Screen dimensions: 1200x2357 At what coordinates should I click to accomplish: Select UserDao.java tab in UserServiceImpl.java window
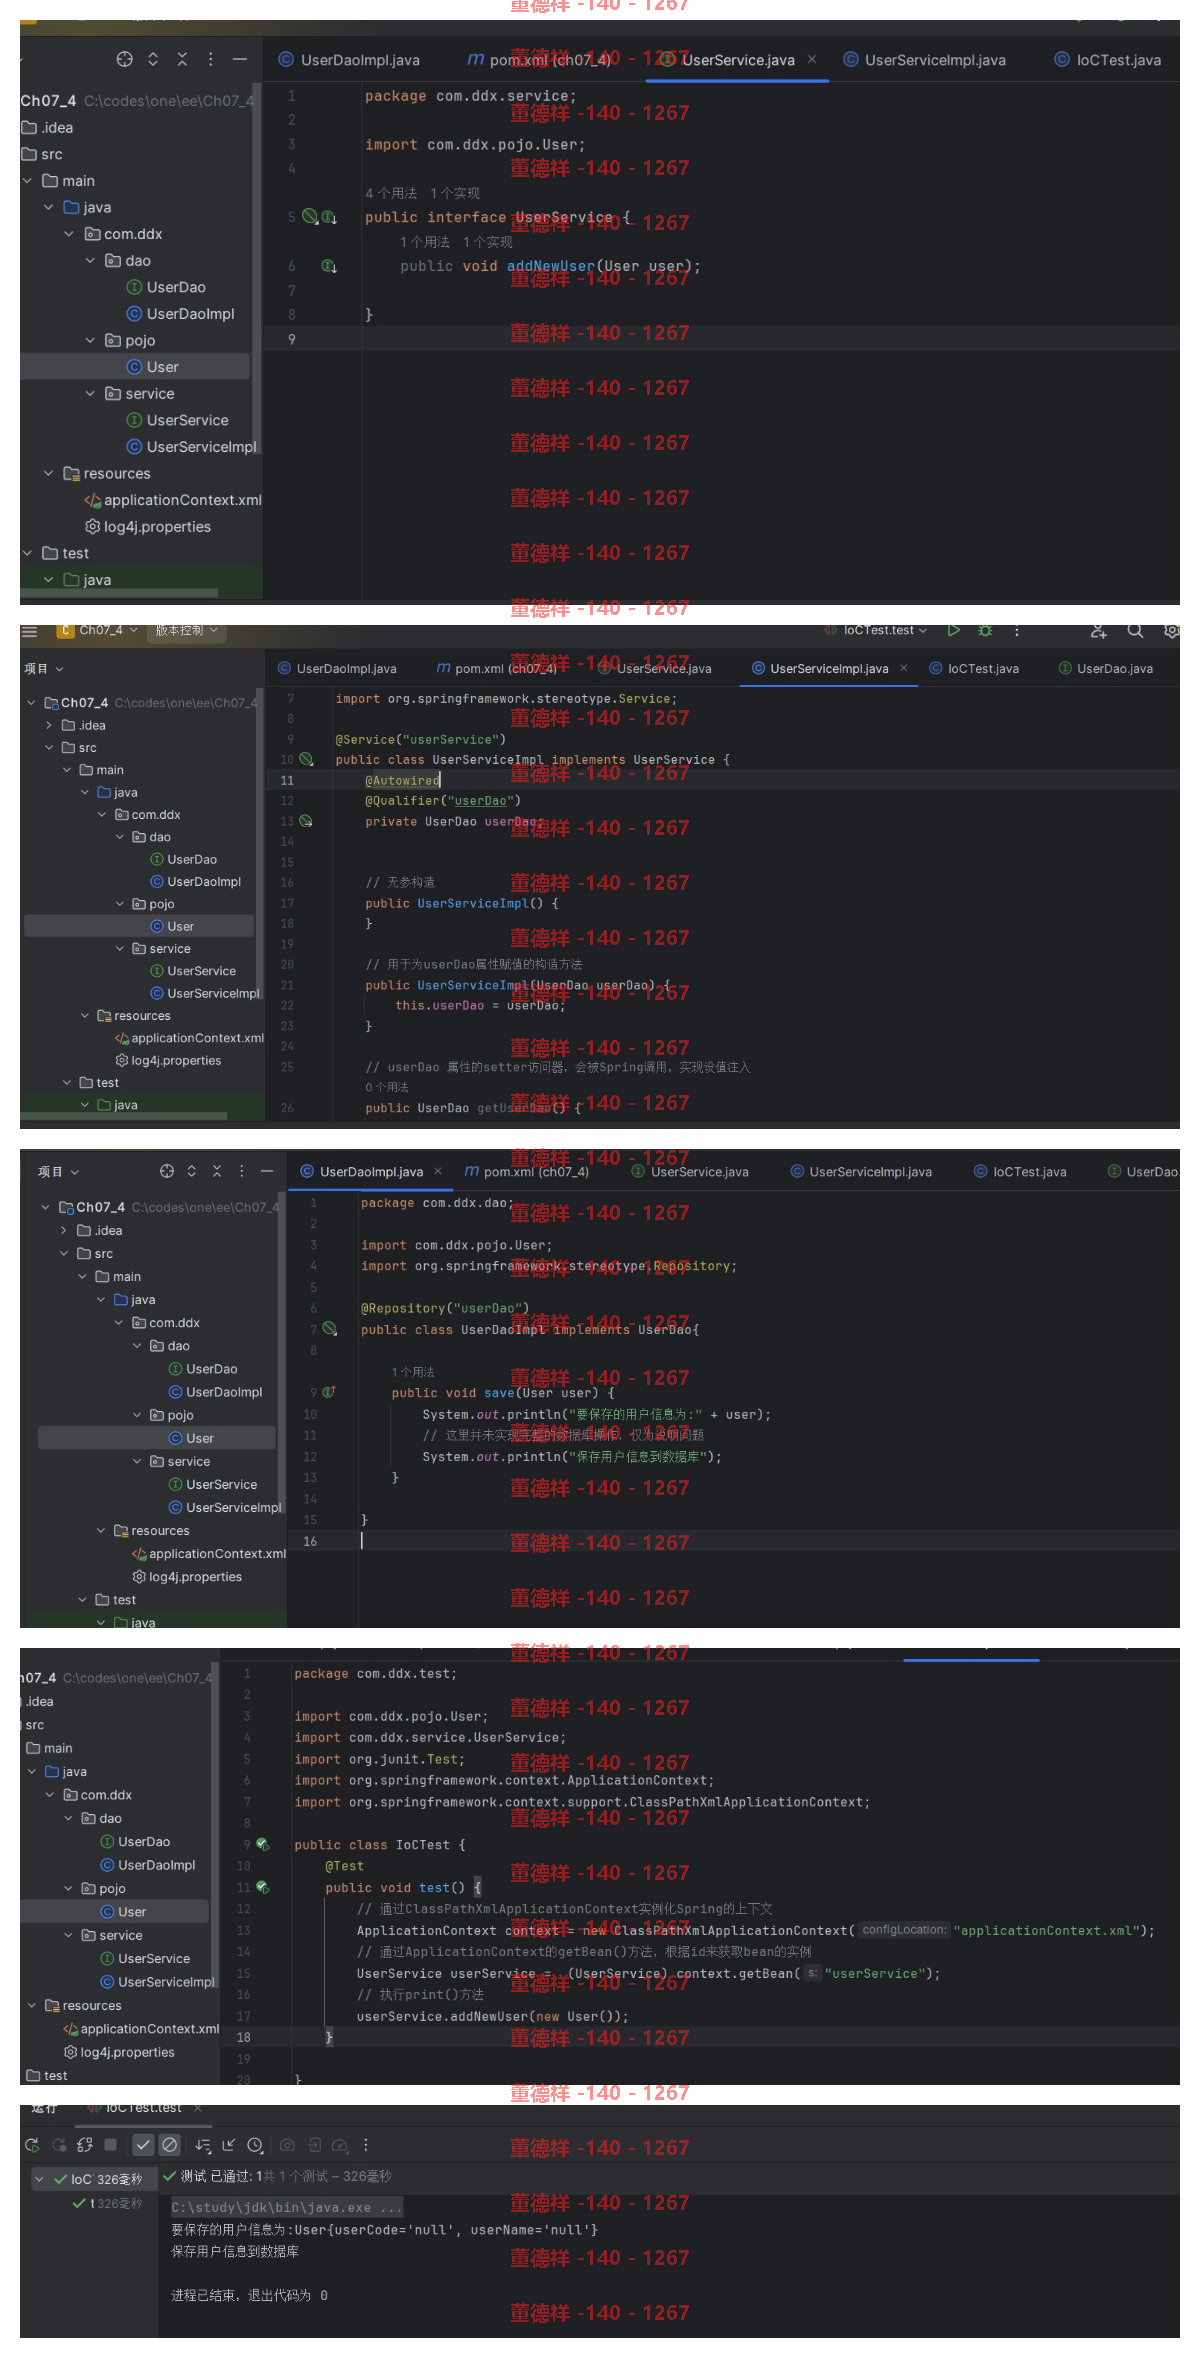tap(1106, 668)
